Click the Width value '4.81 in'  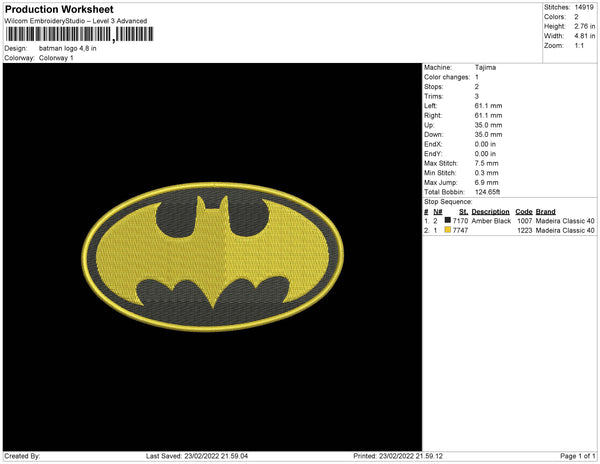point(585,36)
